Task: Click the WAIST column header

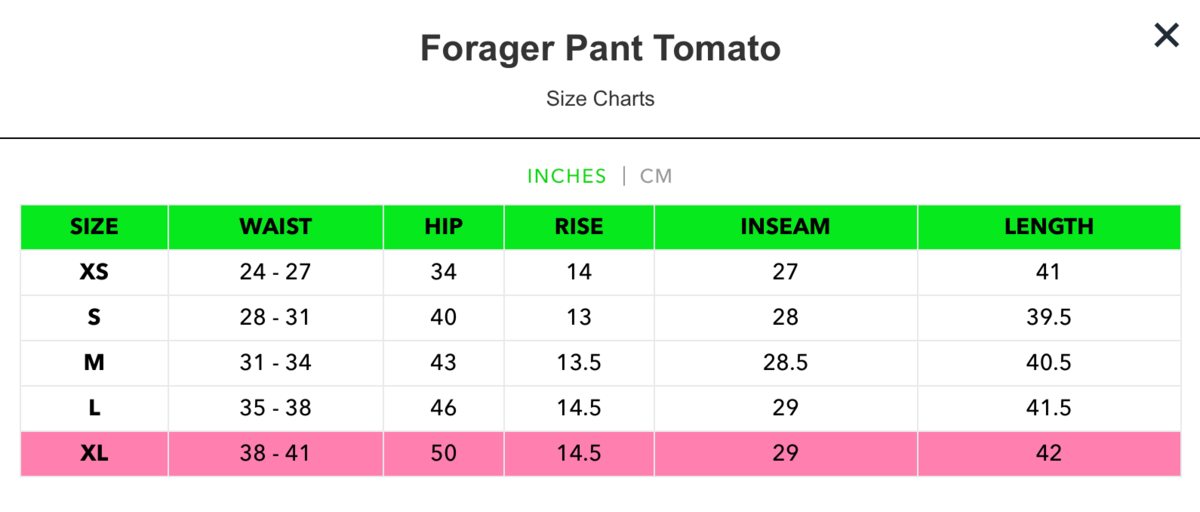Action: point(275,227)
